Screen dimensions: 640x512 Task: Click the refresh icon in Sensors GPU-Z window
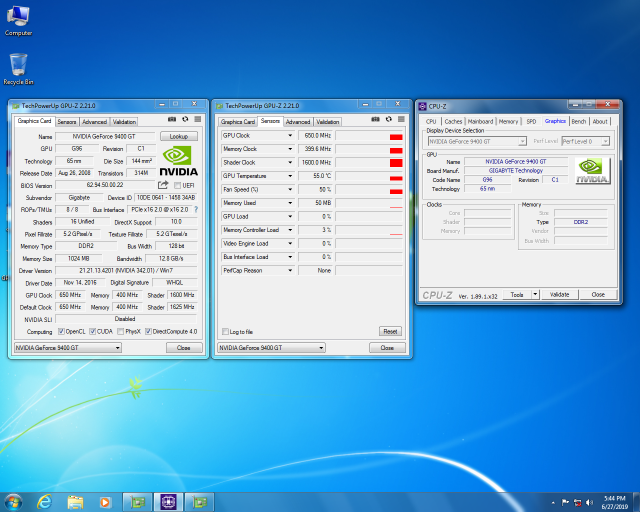(389, 119)
